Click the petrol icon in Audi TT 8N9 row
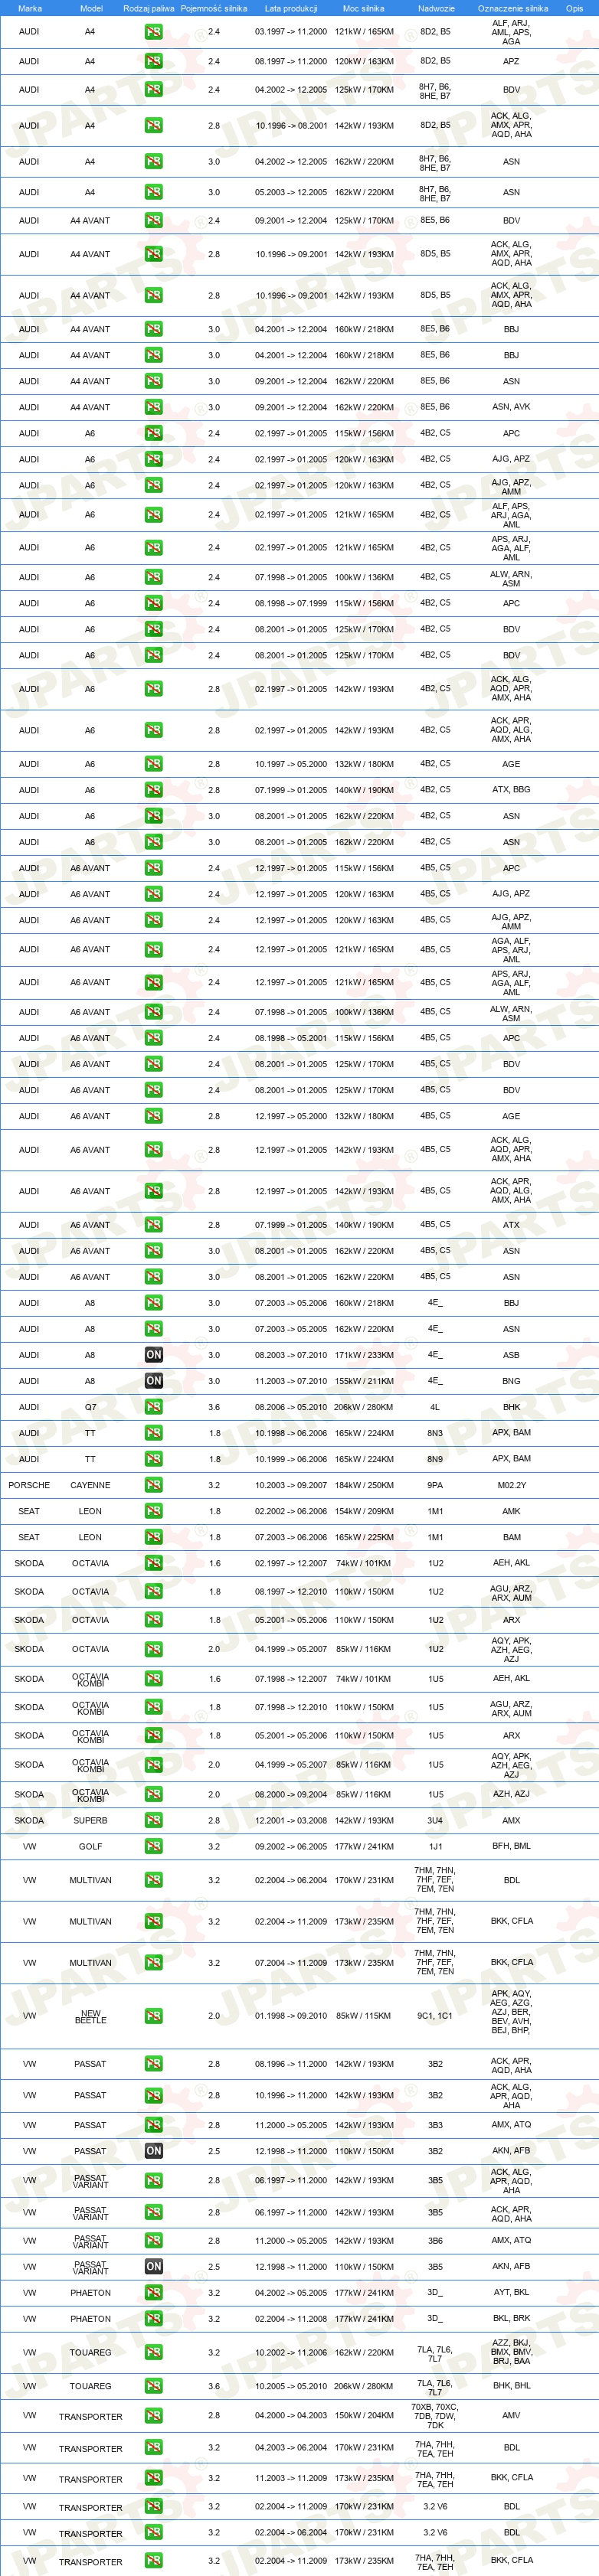The width and height of the screenshot is (599, 2576). pos(153,1459)
